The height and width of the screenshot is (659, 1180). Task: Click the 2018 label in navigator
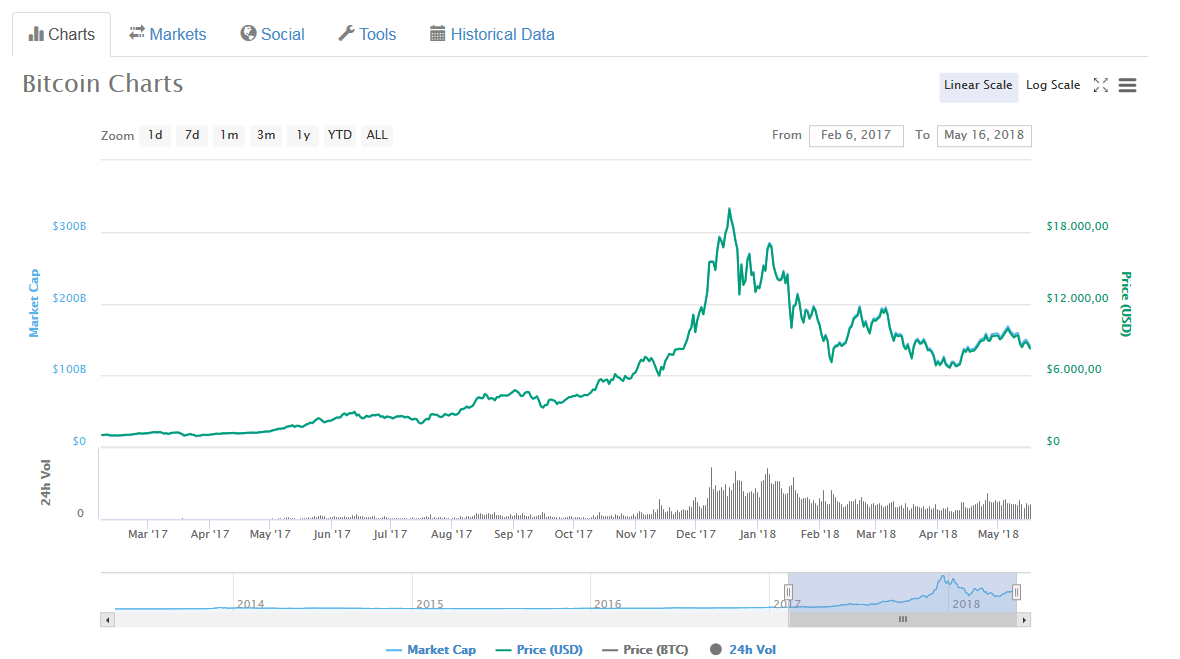[966, 604]
